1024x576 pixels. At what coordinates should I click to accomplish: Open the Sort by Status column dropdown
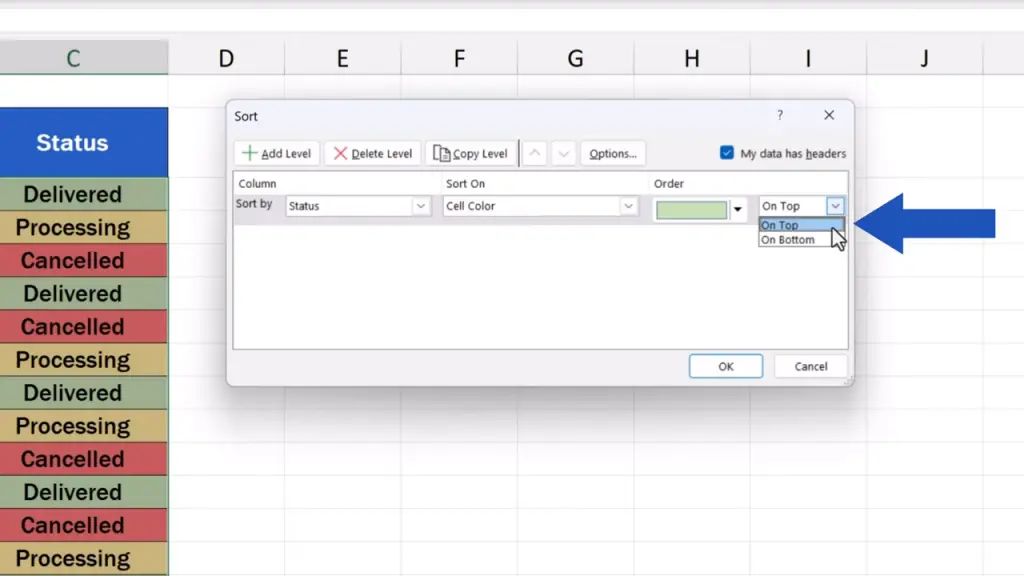421,206
